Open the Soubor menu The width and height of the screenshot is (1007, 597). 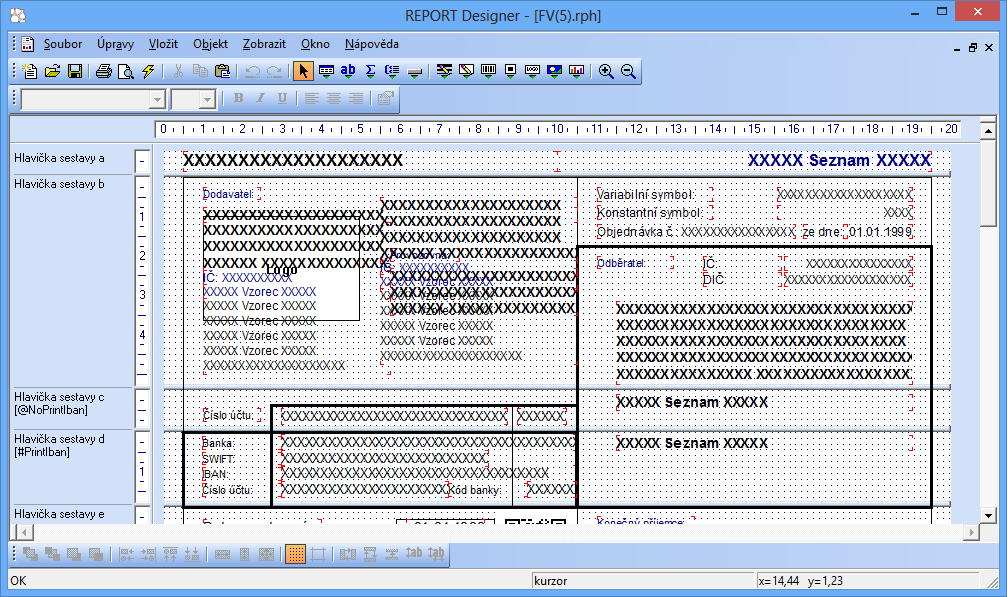click(62, 44)
